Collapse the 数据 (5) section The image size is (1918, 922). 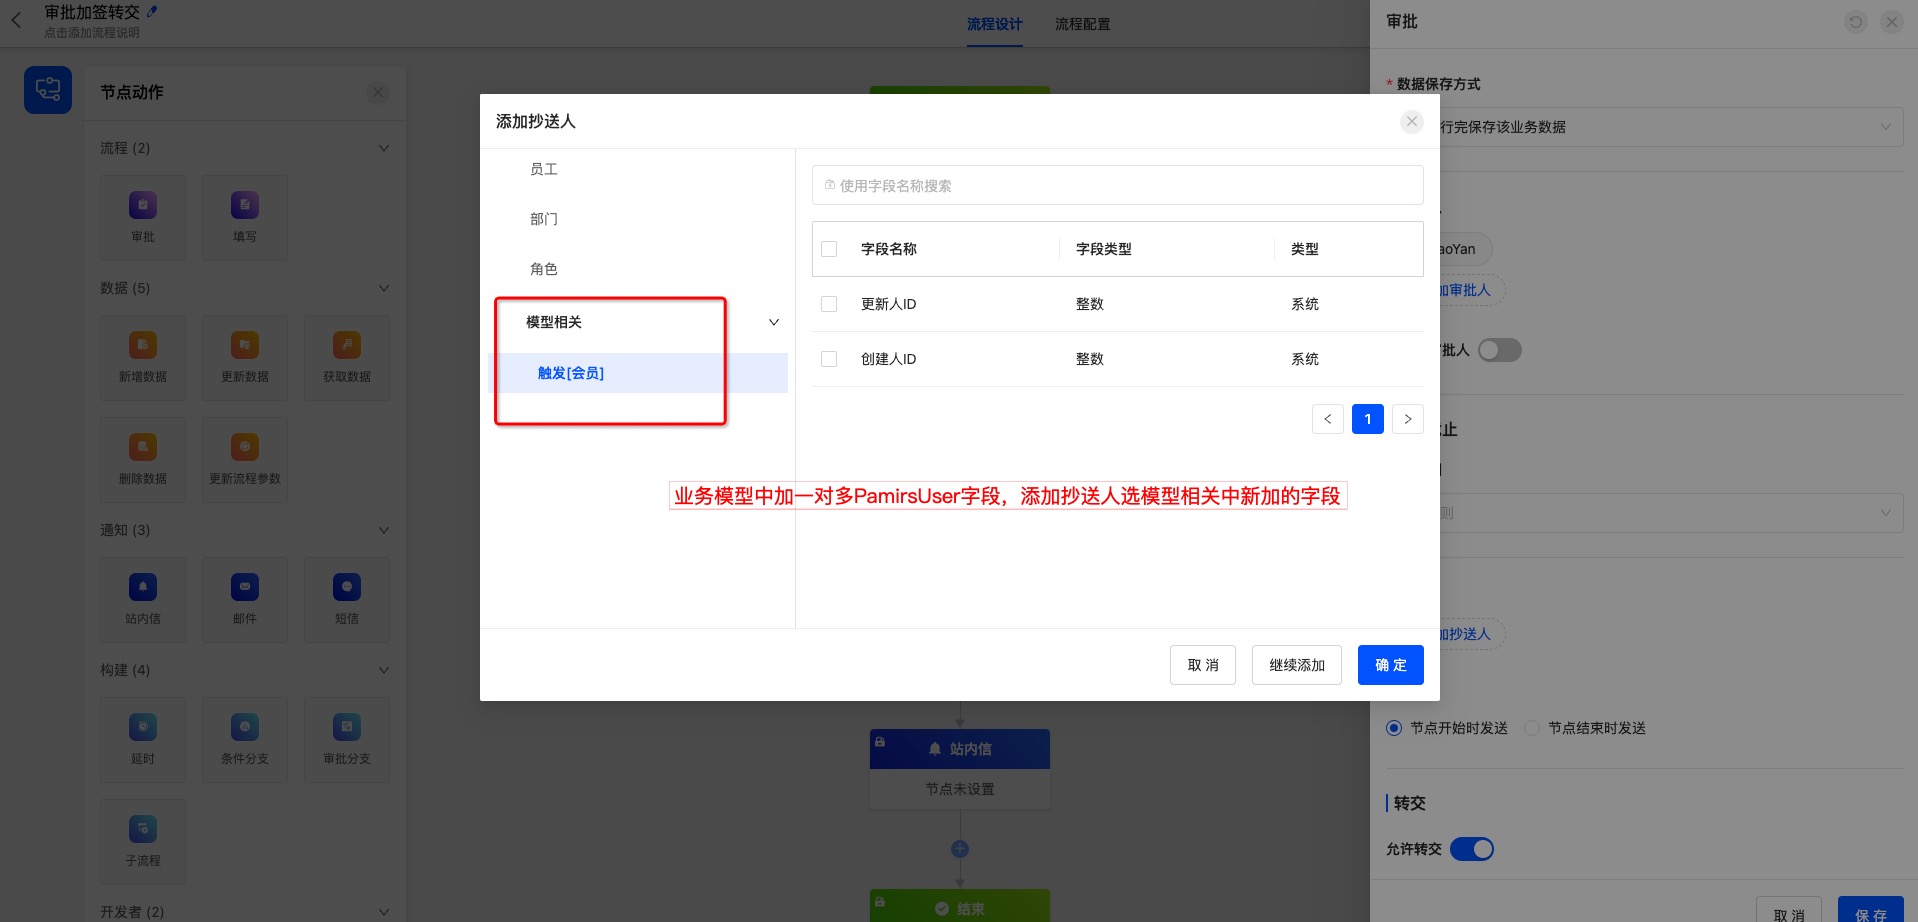(384, 288)
